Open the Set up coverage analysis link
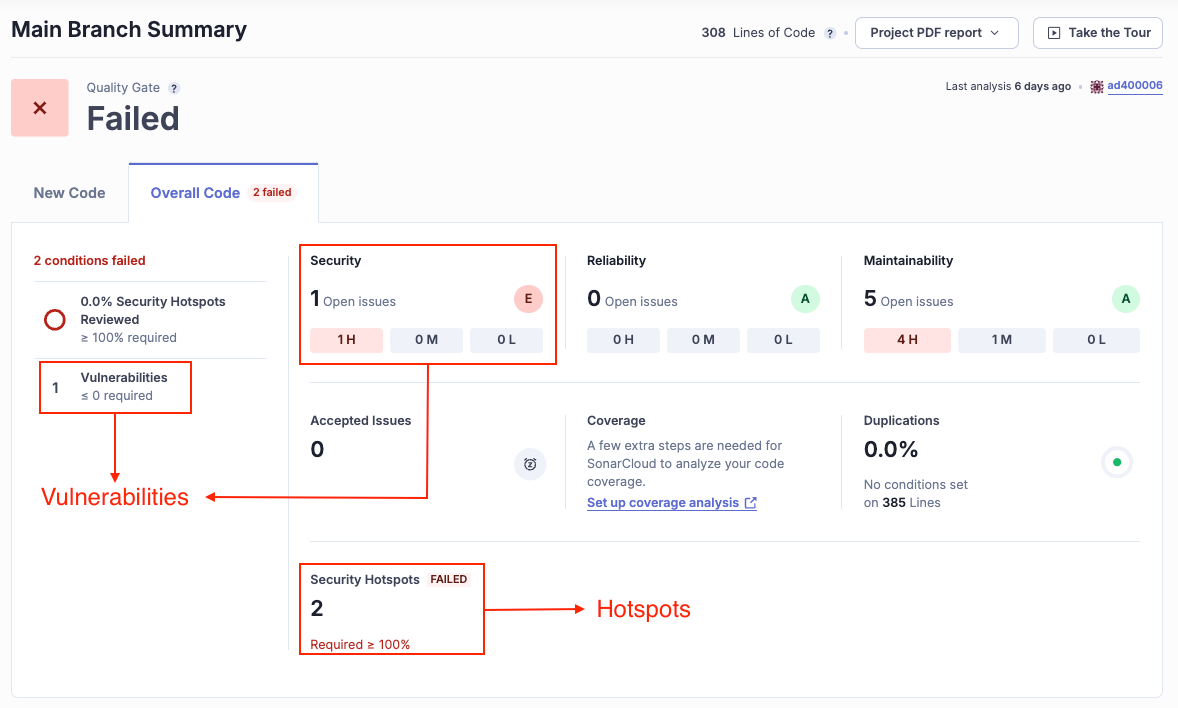The height and width of the screenshot is (708, 1178). pos(663,503)
